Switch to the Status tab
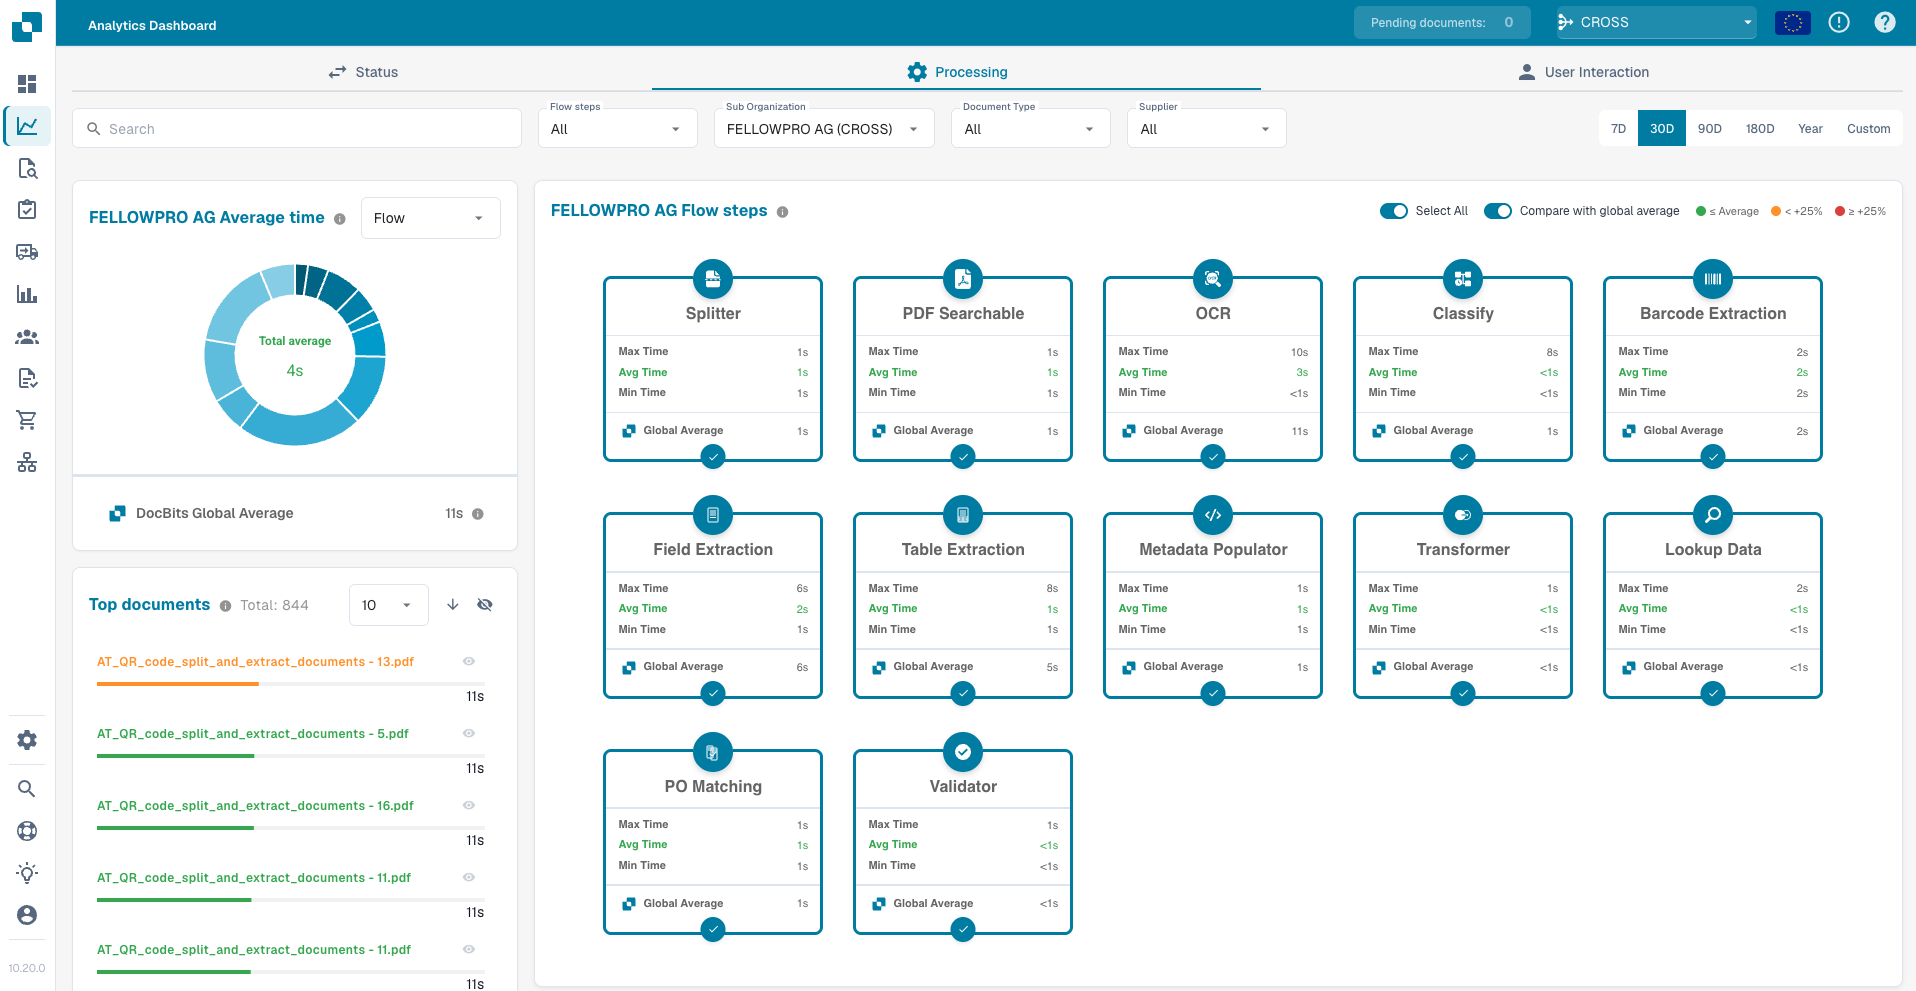The image size is (1916, 991). tap(363, 72)
